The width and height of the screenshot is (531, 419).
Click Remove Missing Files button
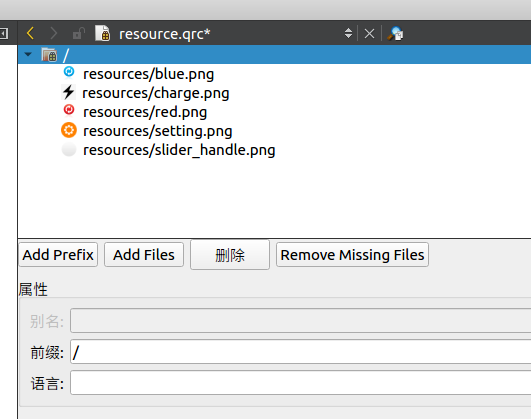(353, 255)
